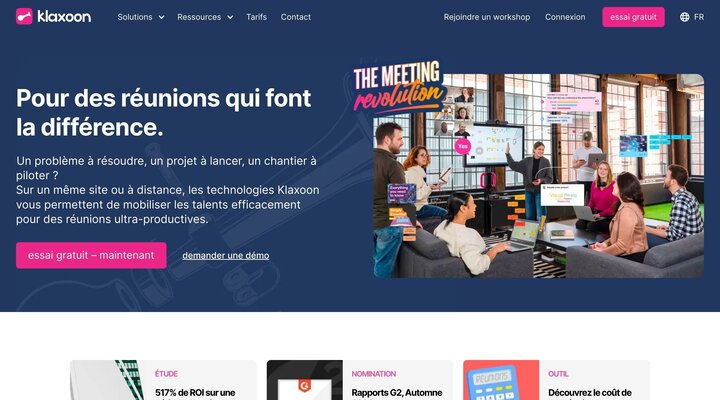Click the "essai gratuit" header button
This screenshot has height=400, width=720.
[x=633, y=17]
